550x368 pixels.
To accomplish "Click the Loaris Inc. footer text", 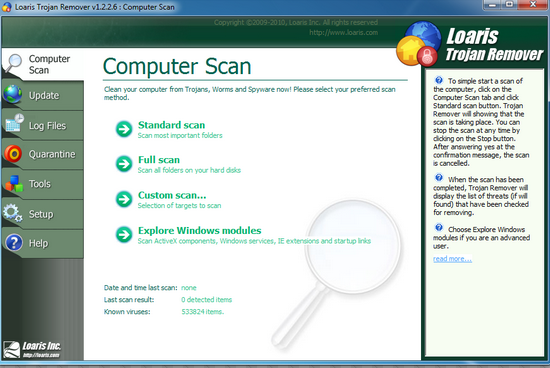I will point(41,346).
